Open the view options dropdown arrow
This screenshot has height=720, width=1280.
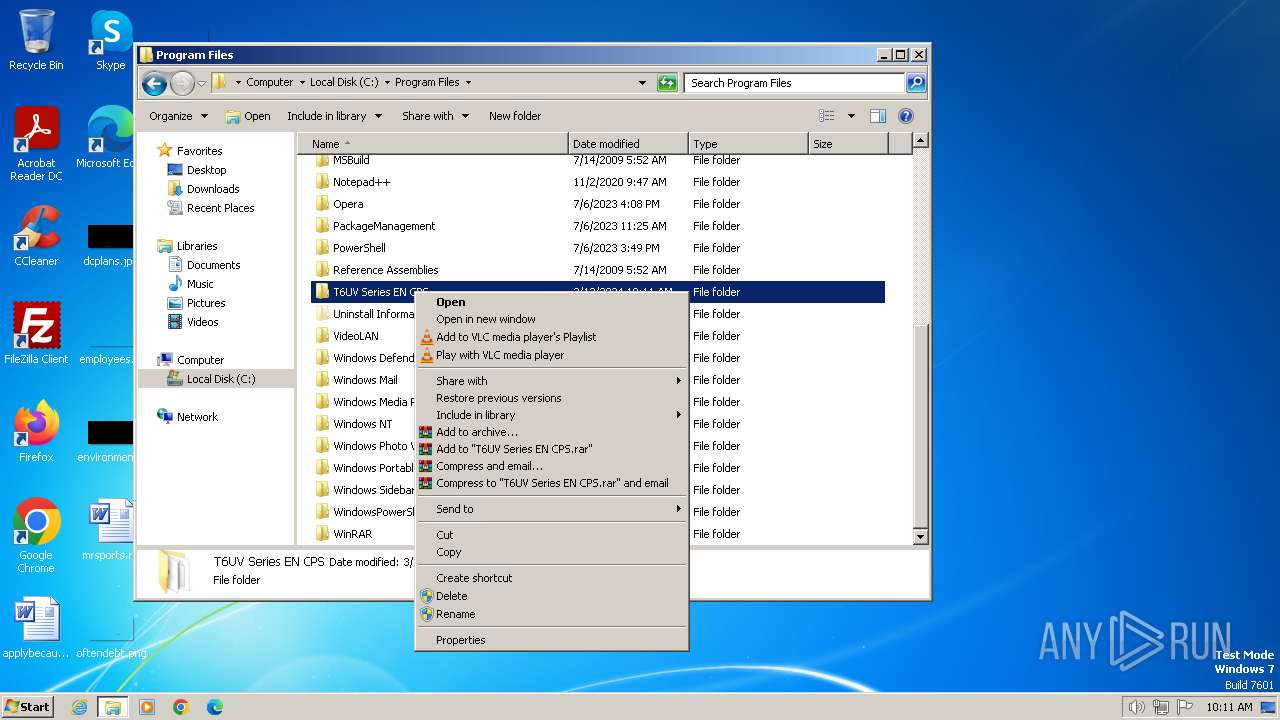click(x=851, y=116)
